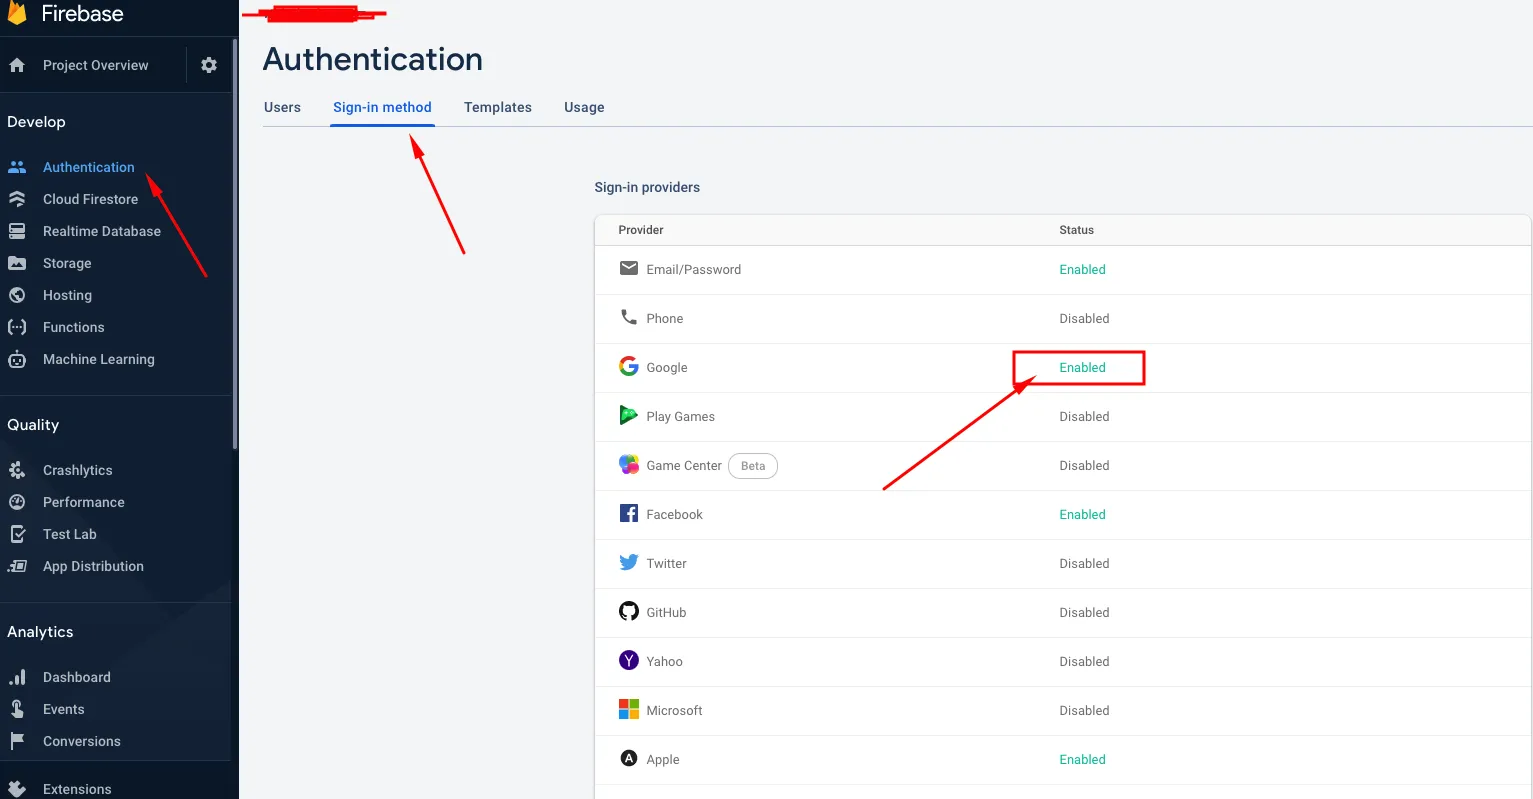Click the Authentication people icon
Screen dimensions: 1533x799
17,167
